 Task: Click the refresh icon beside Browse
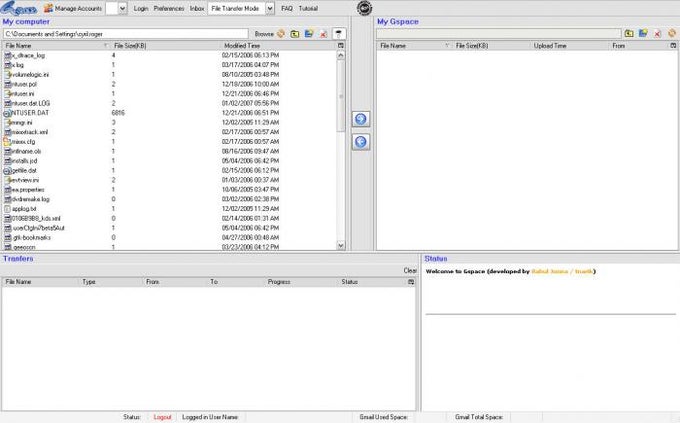coord(281,34)
